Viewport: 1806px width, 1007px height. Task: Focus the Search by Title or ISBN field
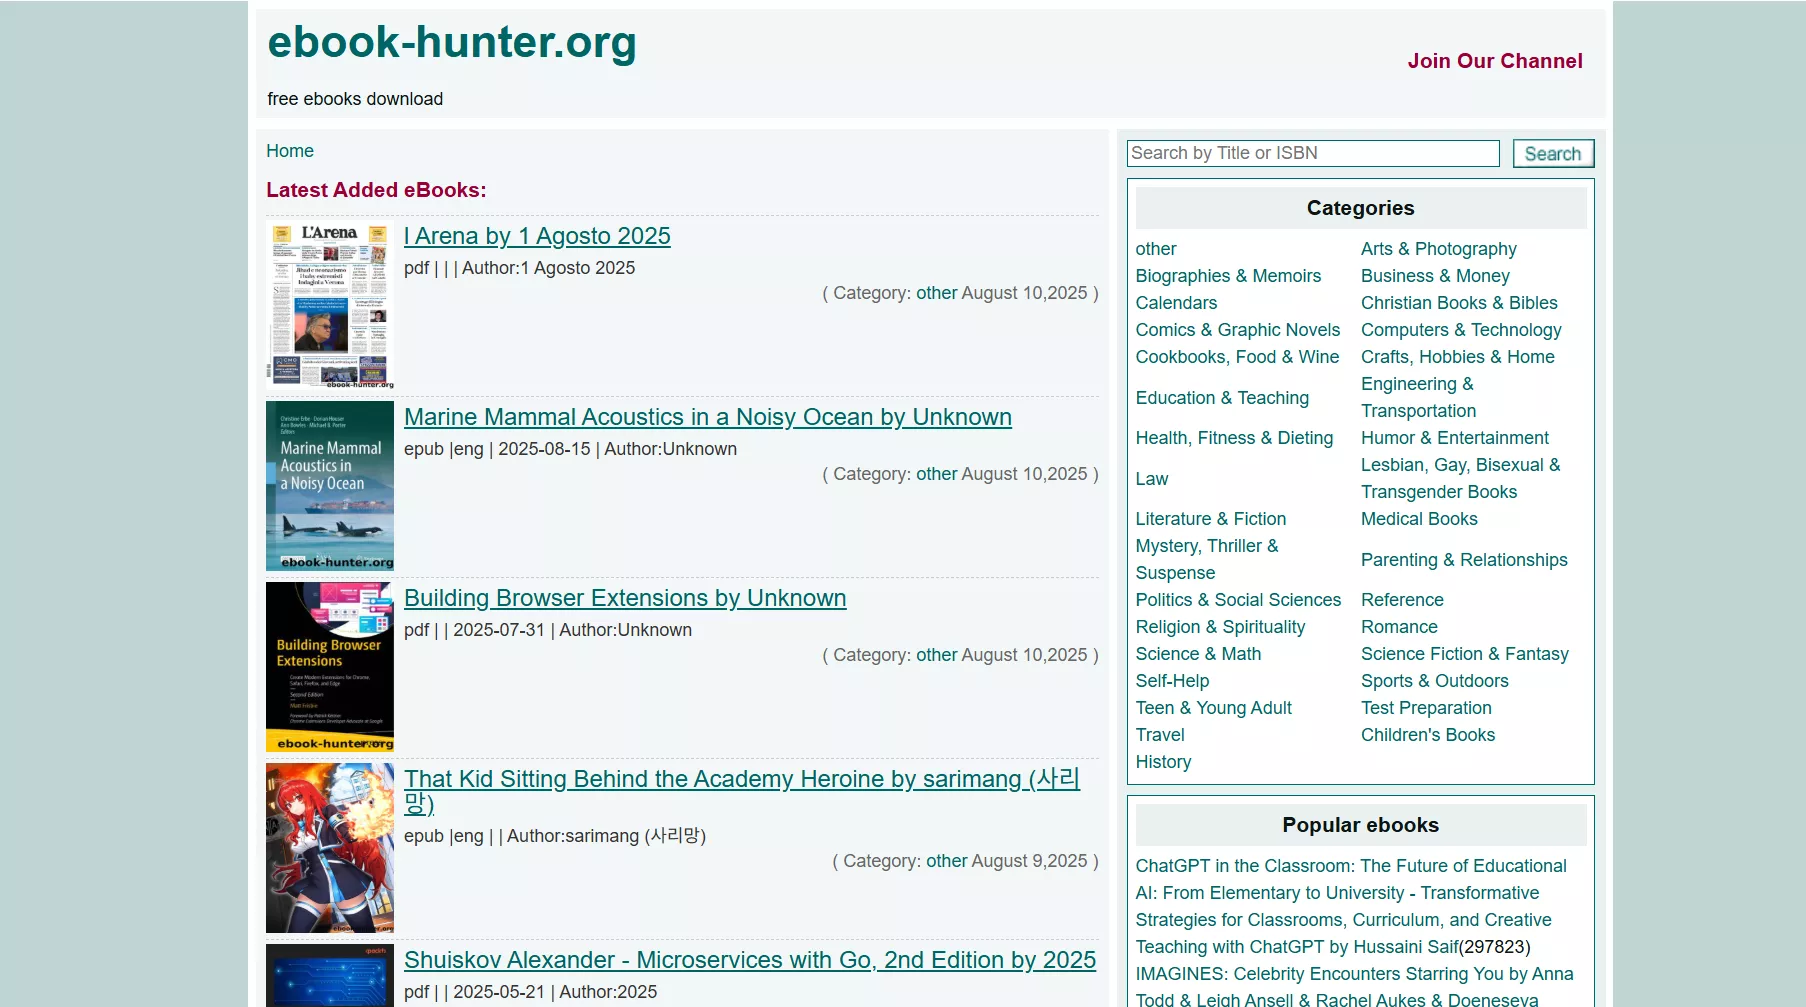coord(1313,153)
